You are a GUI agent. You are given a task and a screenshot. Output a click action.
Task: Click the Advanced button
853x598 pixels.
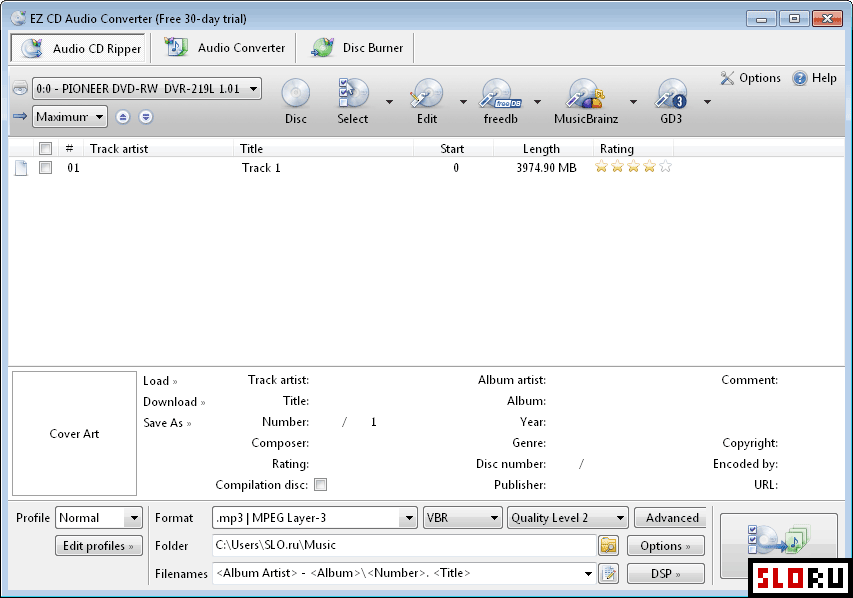tap(670, 517)
